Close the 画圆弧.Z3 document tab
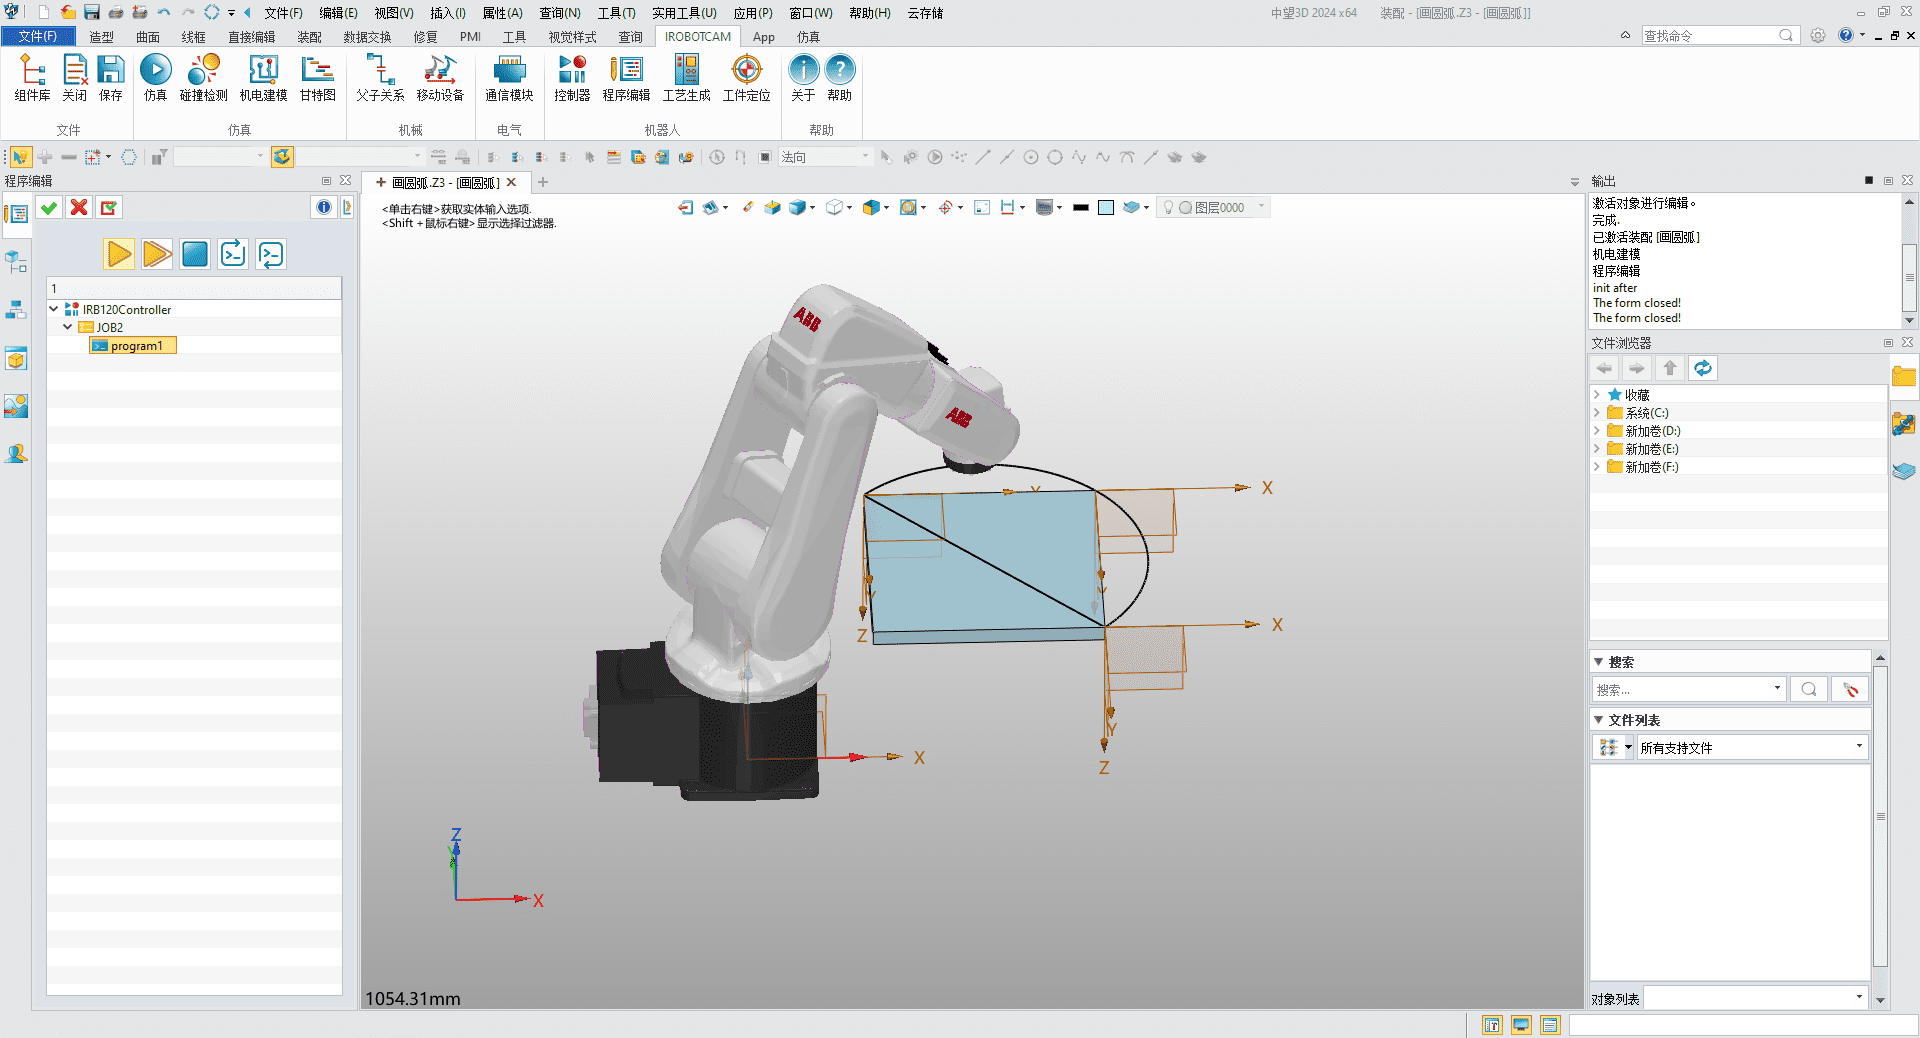Image resolution: width=1920 pixels, height=1038 pixels. click(511, 182)
